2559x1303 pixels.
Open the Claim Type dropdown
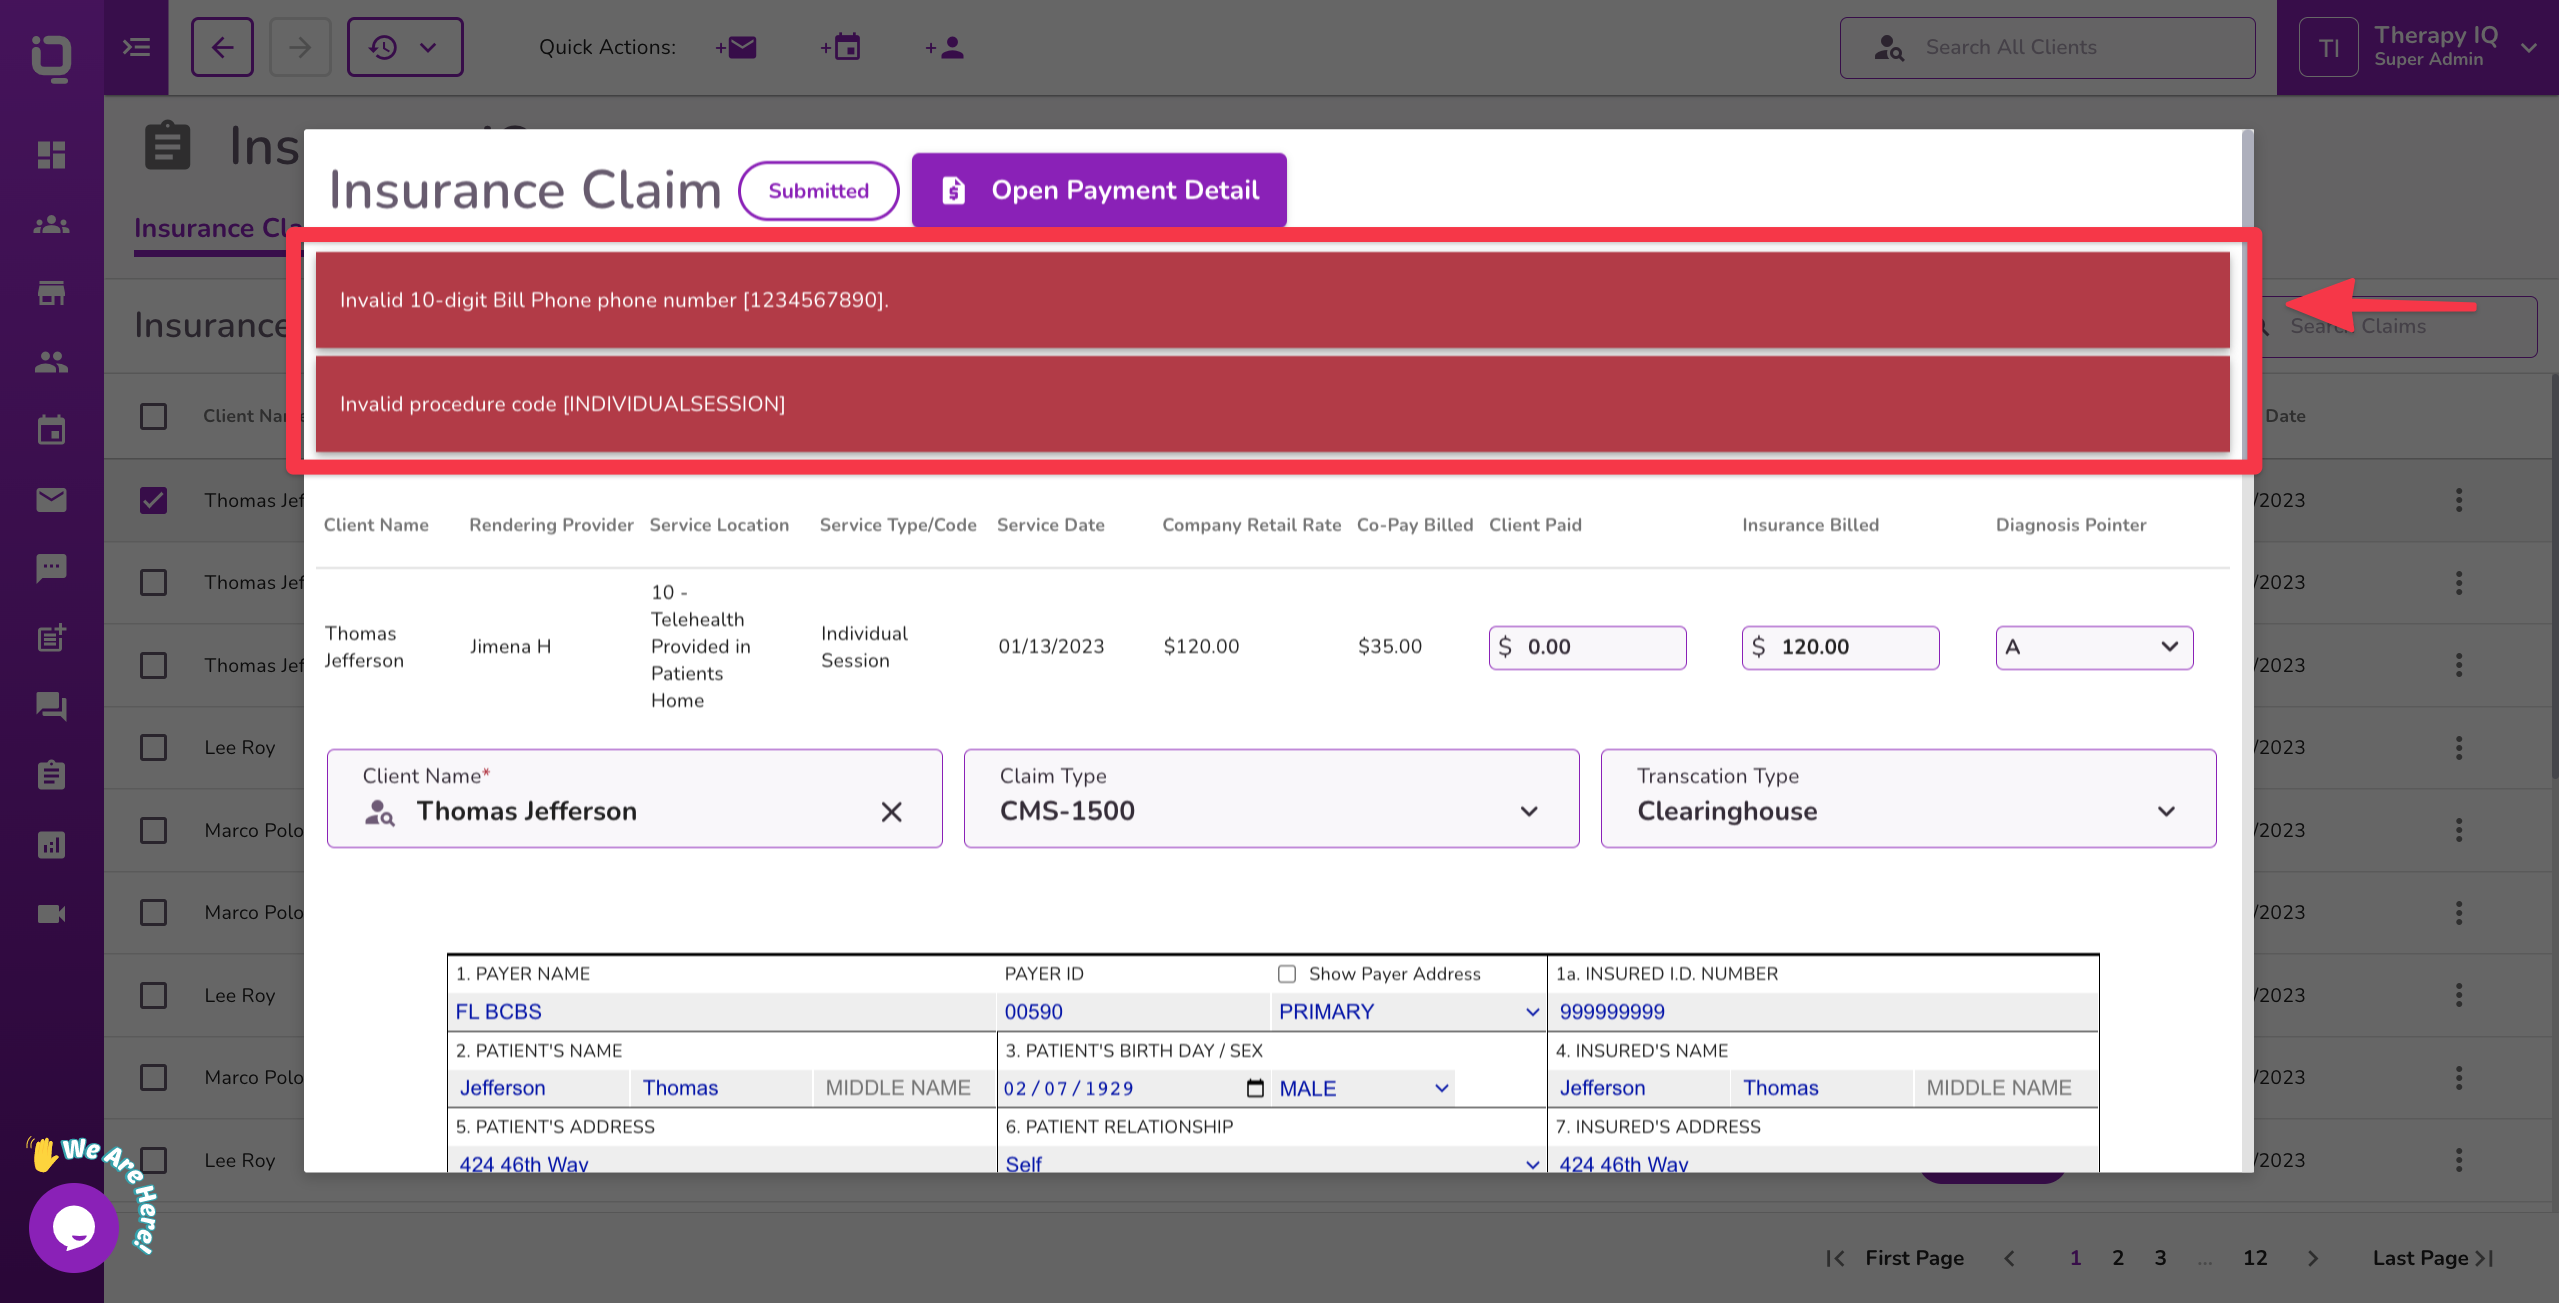pos(1528,811)
